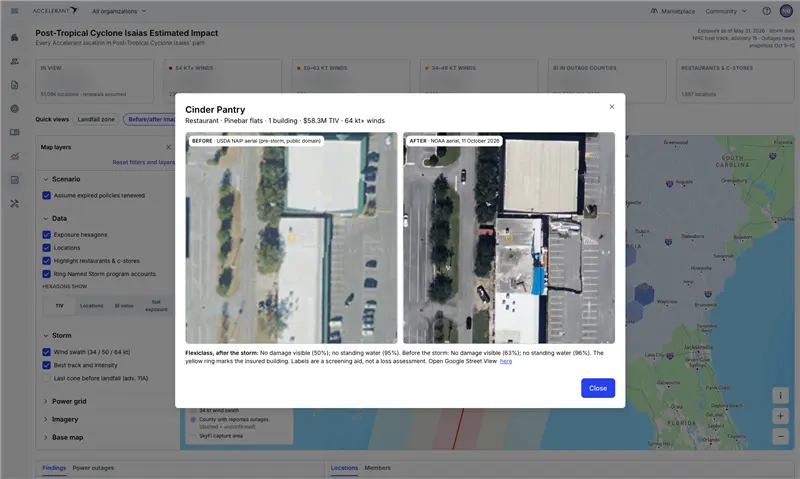This screenshot has width=800, height=479.
Task: Select the Landfall zone quick view
Action: (96, 119)
